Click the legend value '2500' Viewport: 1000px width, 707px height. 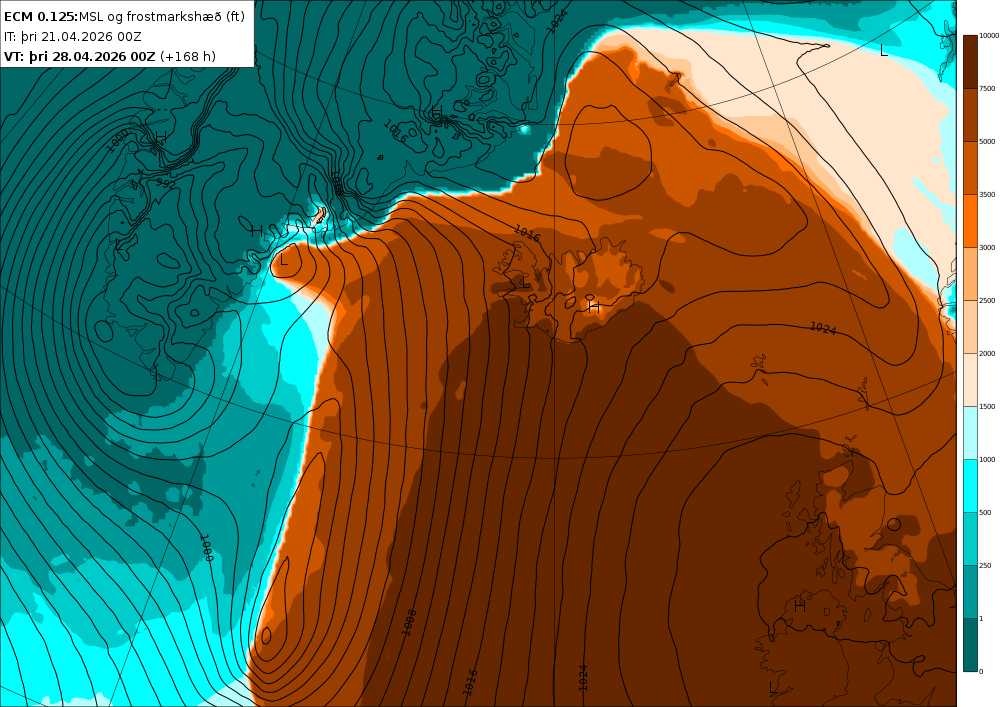coord(987,300)
